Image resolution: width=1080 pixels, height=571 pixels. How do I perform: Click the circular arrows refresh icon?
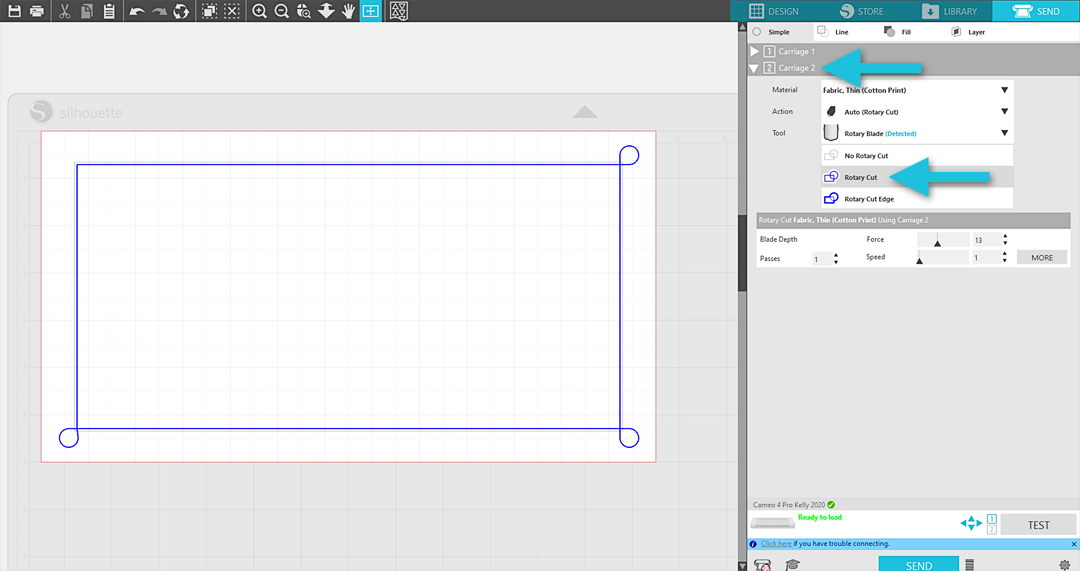(181, 12)
